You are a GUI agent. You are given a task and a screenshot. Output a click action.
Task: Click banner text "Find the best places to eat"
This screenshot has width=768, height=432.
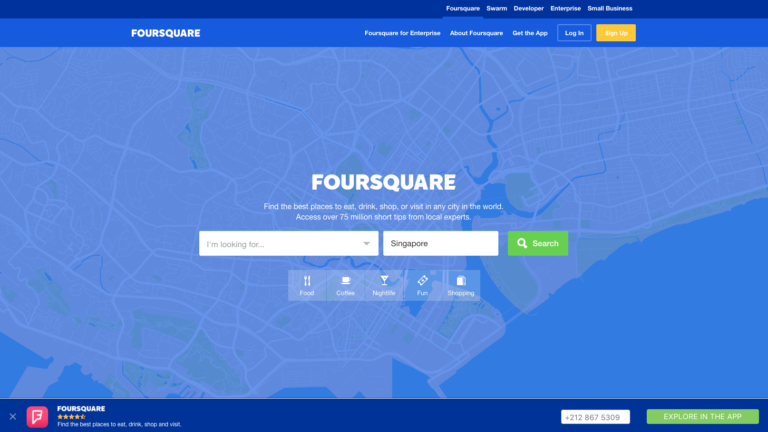pyautogui.click(x=119, y=424)
